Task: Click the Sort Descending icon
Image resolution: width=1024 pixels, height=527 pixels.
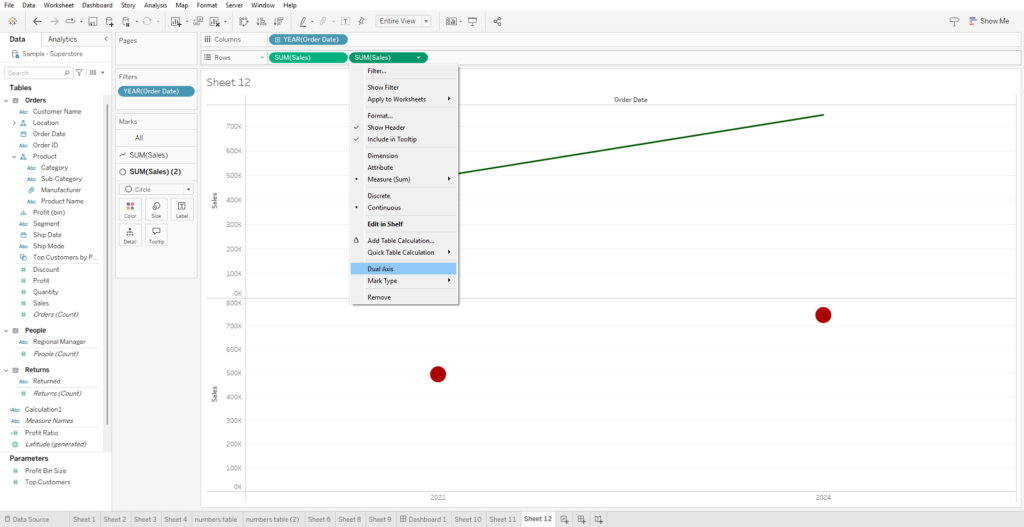Action: click(x=279, y=21)
